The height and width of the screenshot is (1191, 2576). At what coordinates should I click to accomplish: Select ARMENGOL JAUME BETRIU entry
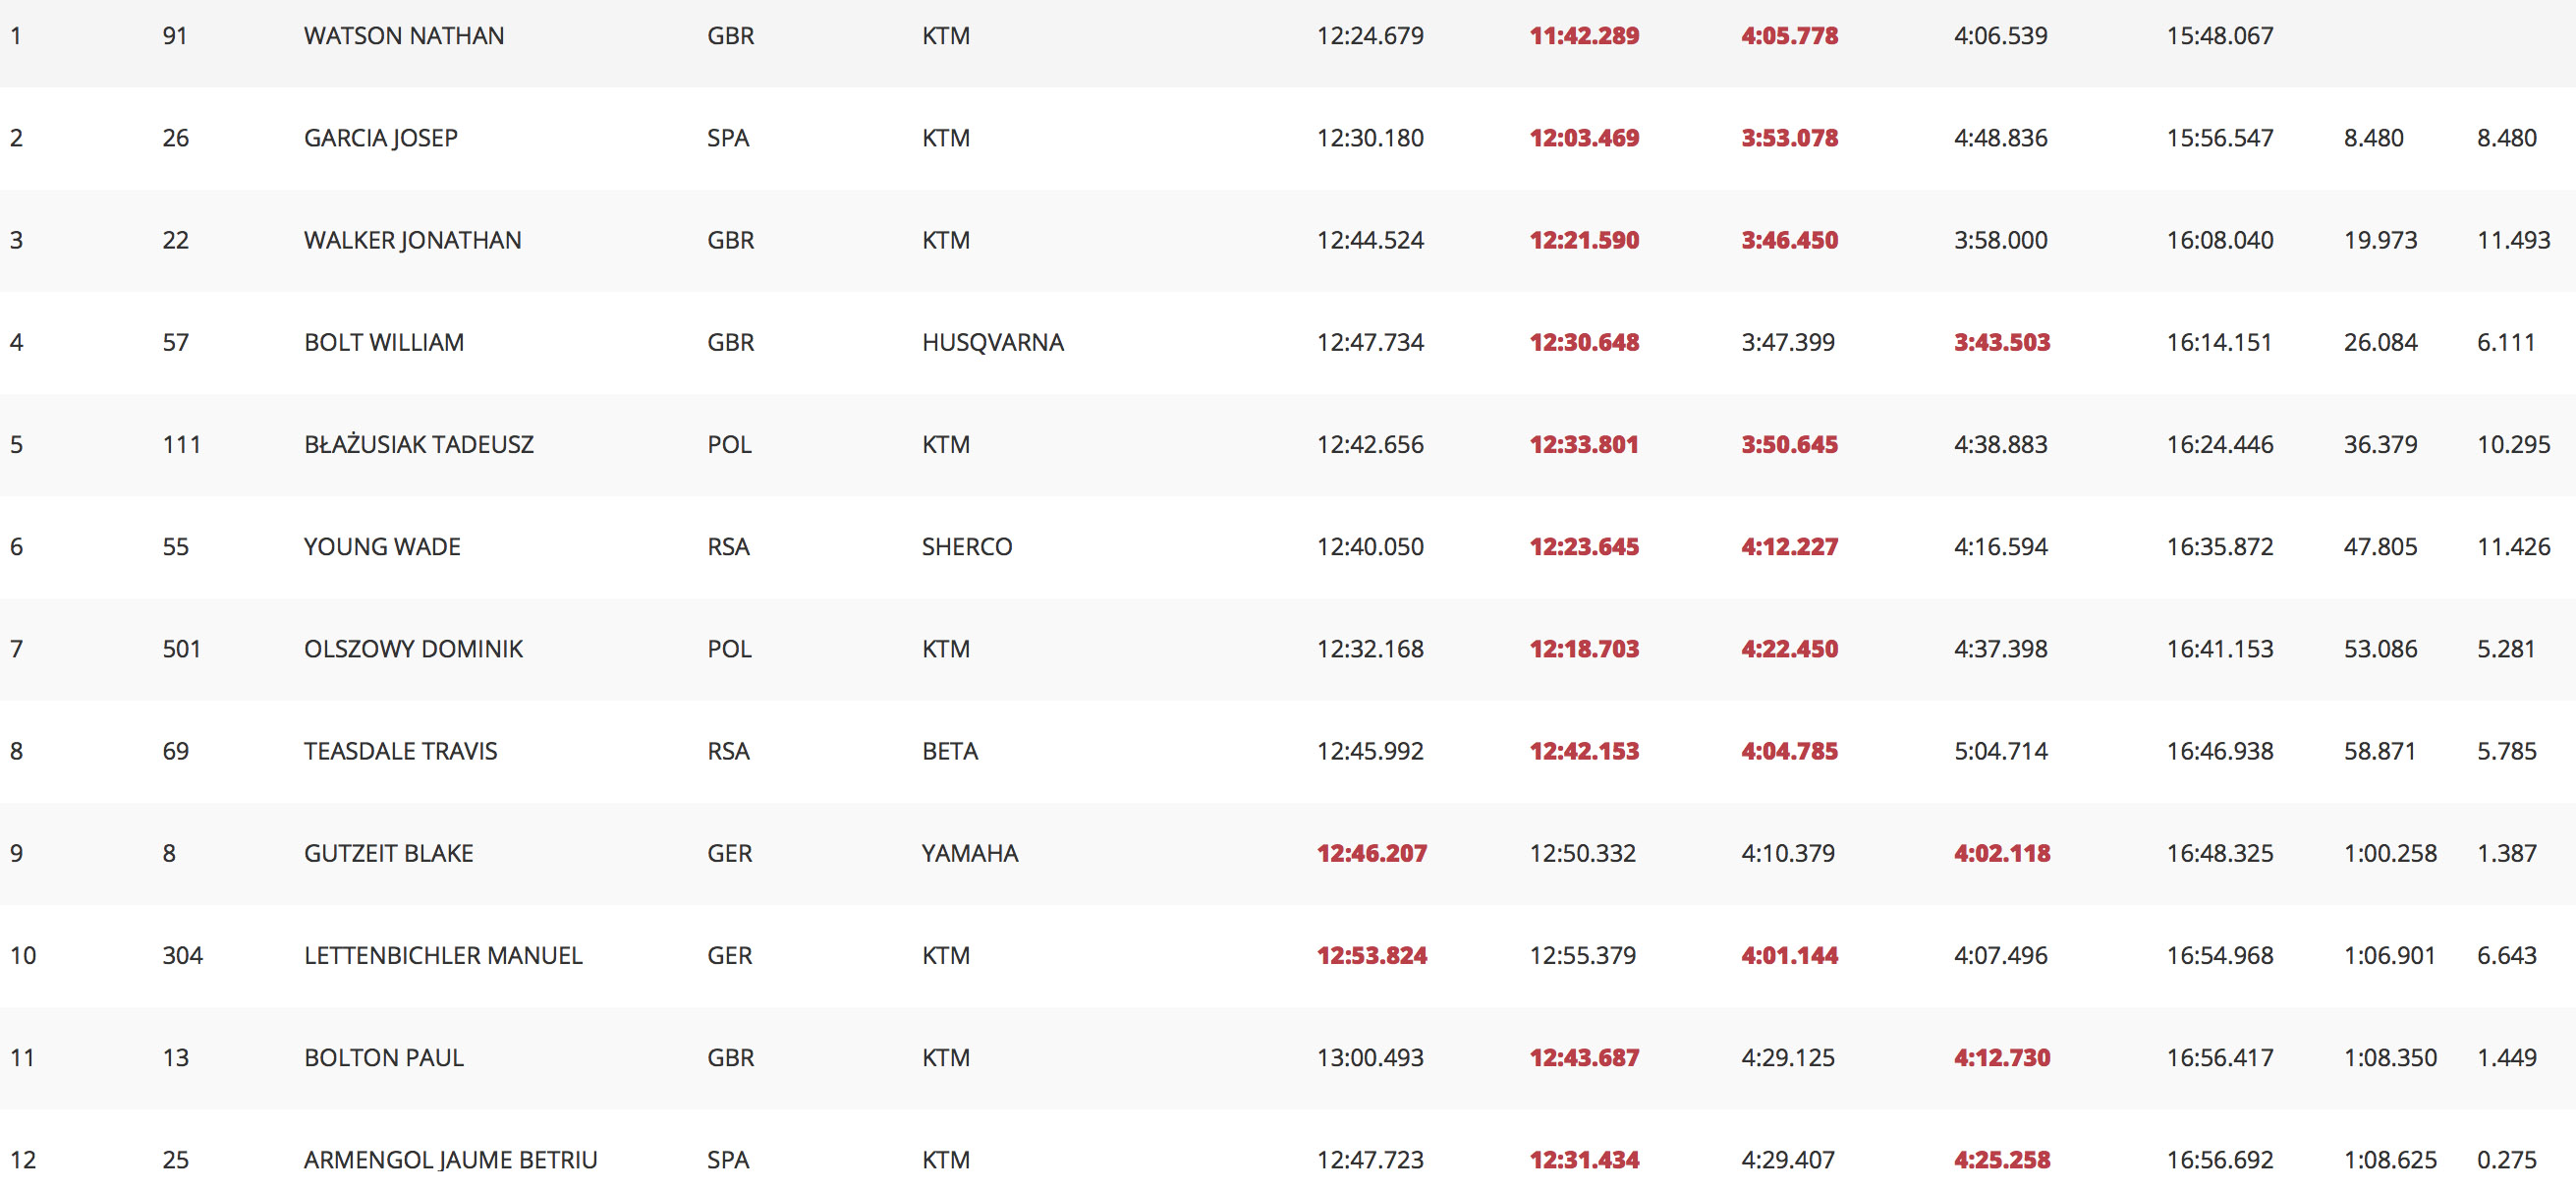tap(451, 1160)
